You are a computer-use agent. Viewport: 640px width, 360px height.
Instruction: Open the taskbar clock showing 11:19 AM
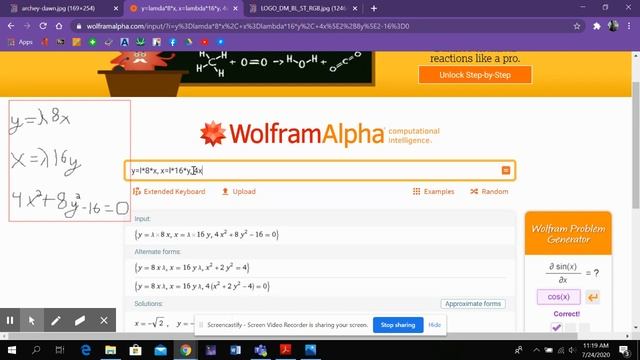pyautogui.click(x=596, y=350)
